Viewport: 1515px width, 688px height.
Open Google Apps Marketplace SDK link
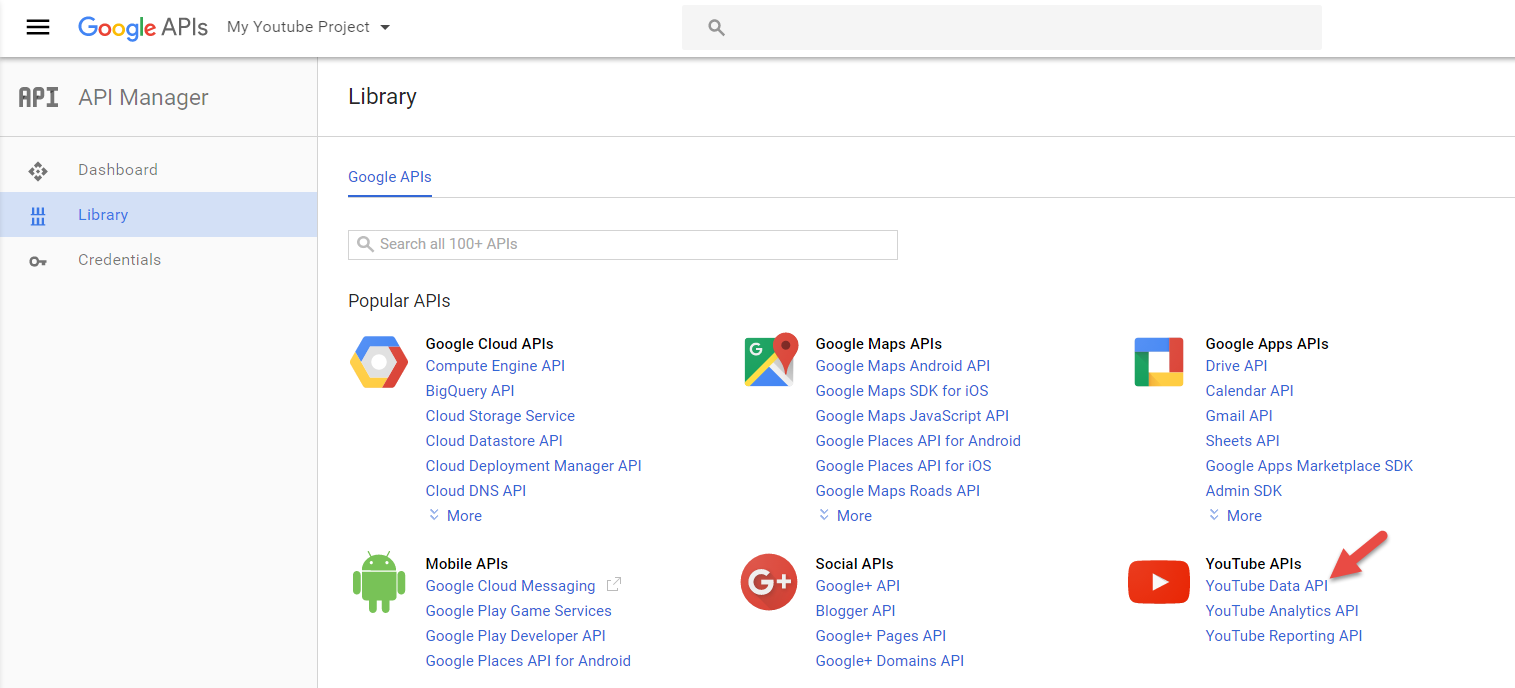(1310, 466)
